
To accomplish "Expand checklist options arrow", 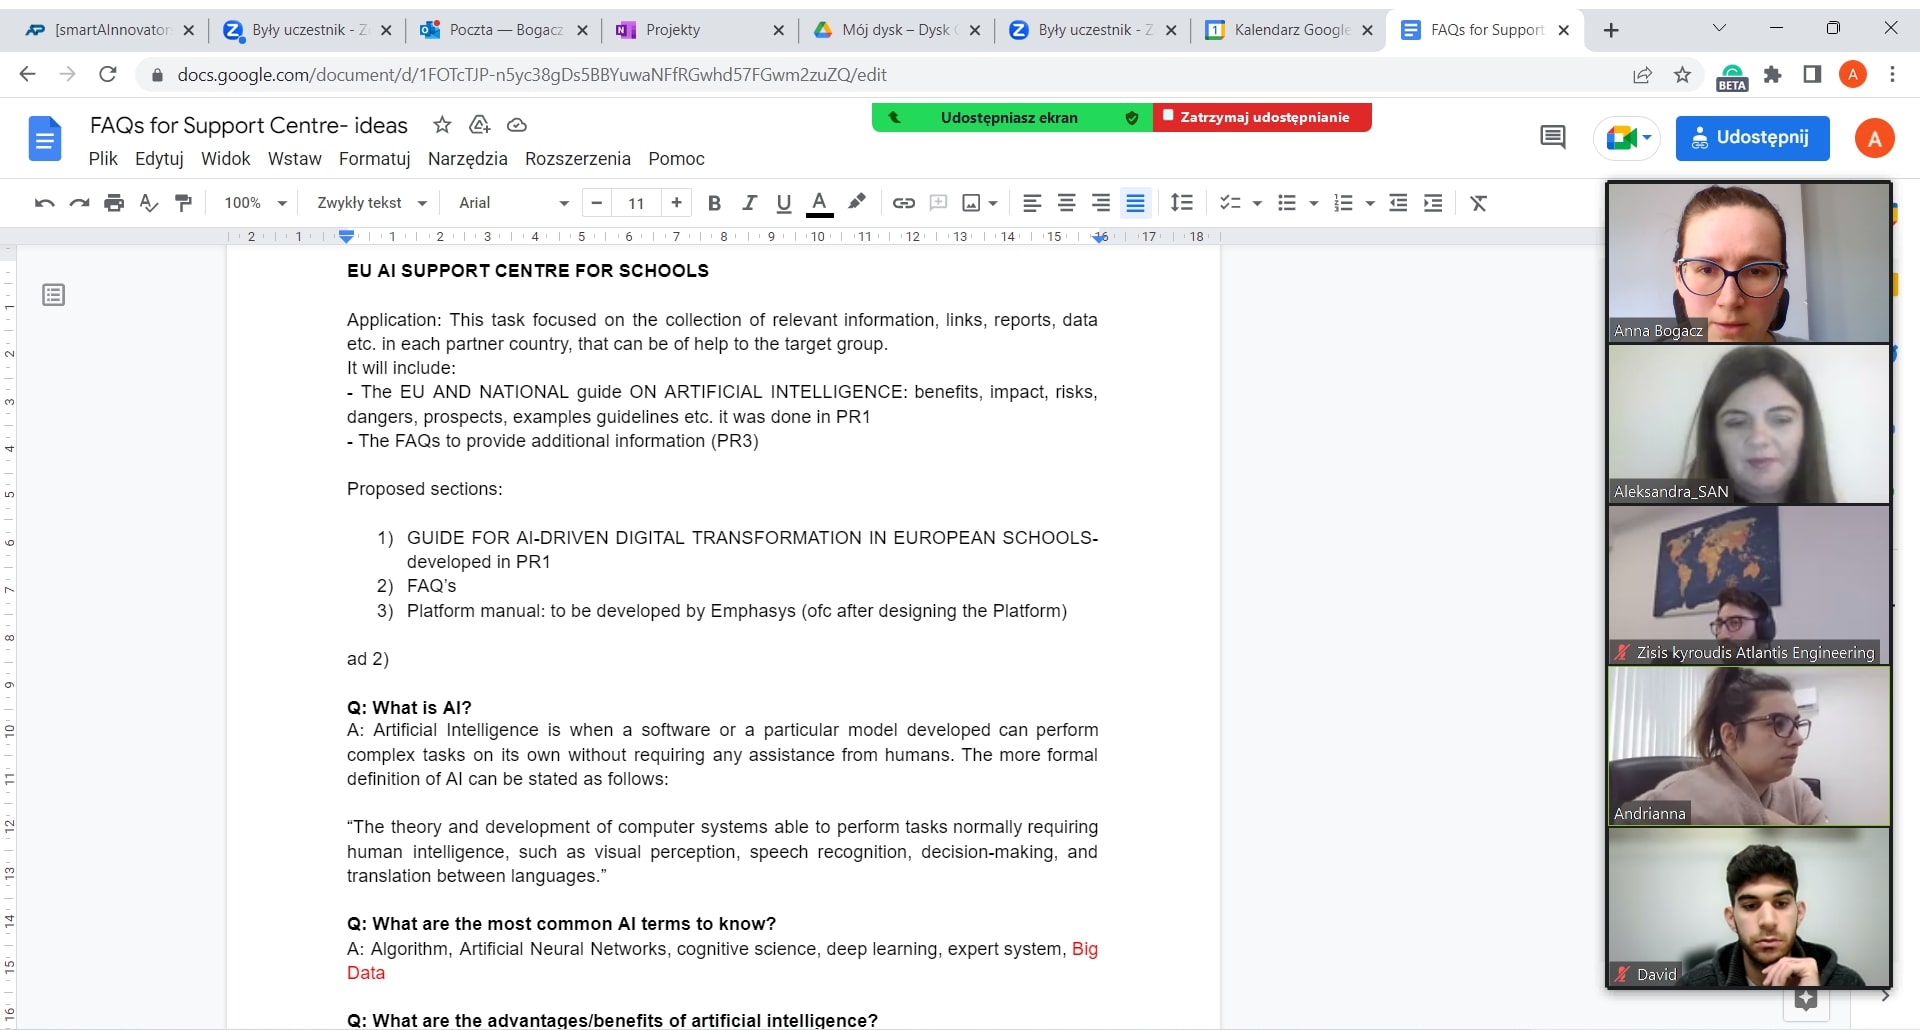I will 1257,203.
